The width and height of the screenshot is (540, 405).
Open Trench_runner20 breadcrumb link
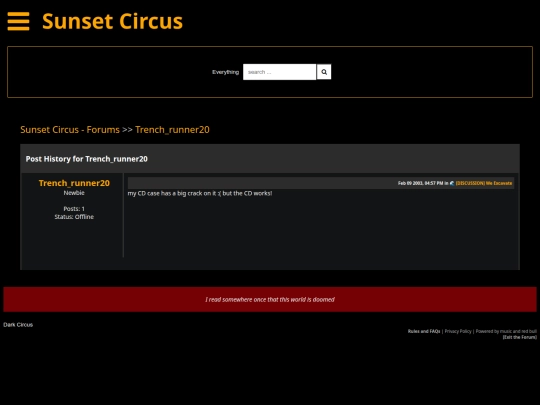click(x=172, y=129)
